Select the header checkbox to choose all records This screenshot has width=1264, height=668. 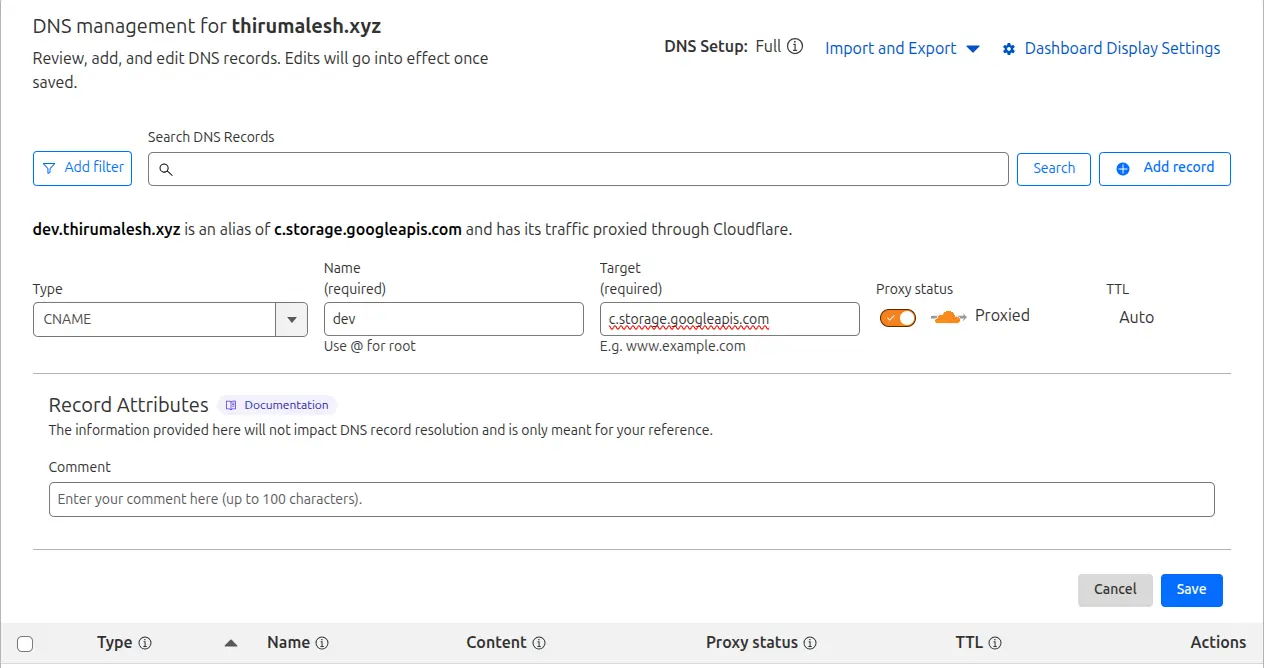[24, 643]
